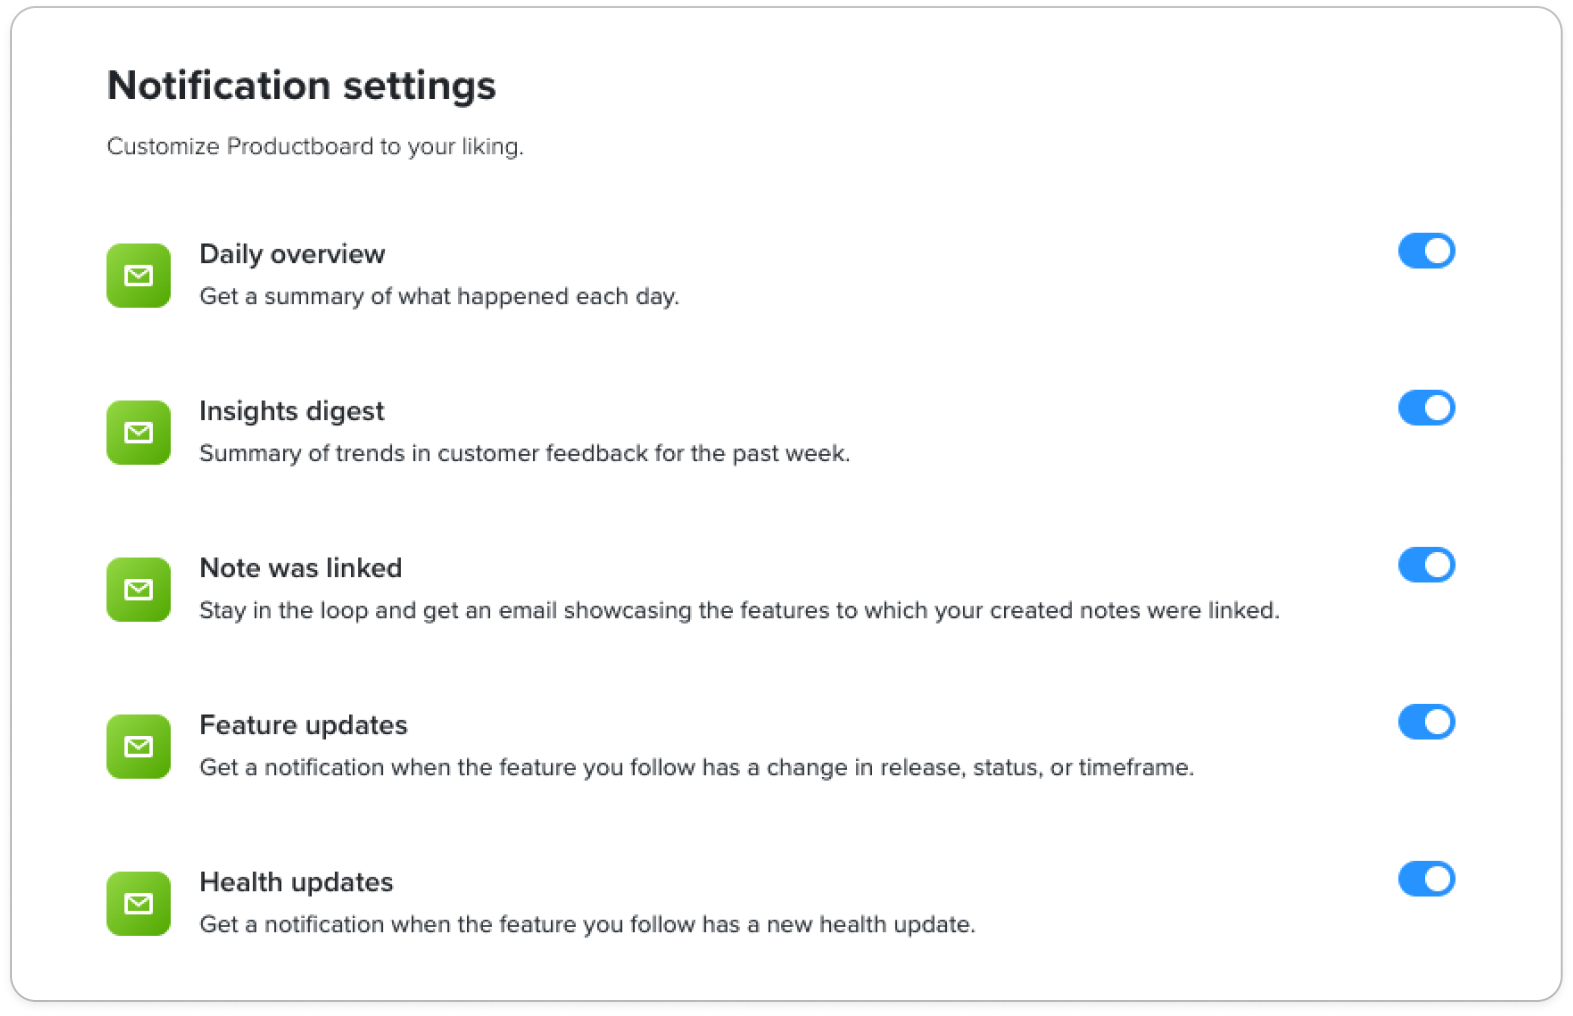Select the Note was linked mail icon
This screenshot has width=1573, height=1016.
(139, 589)
